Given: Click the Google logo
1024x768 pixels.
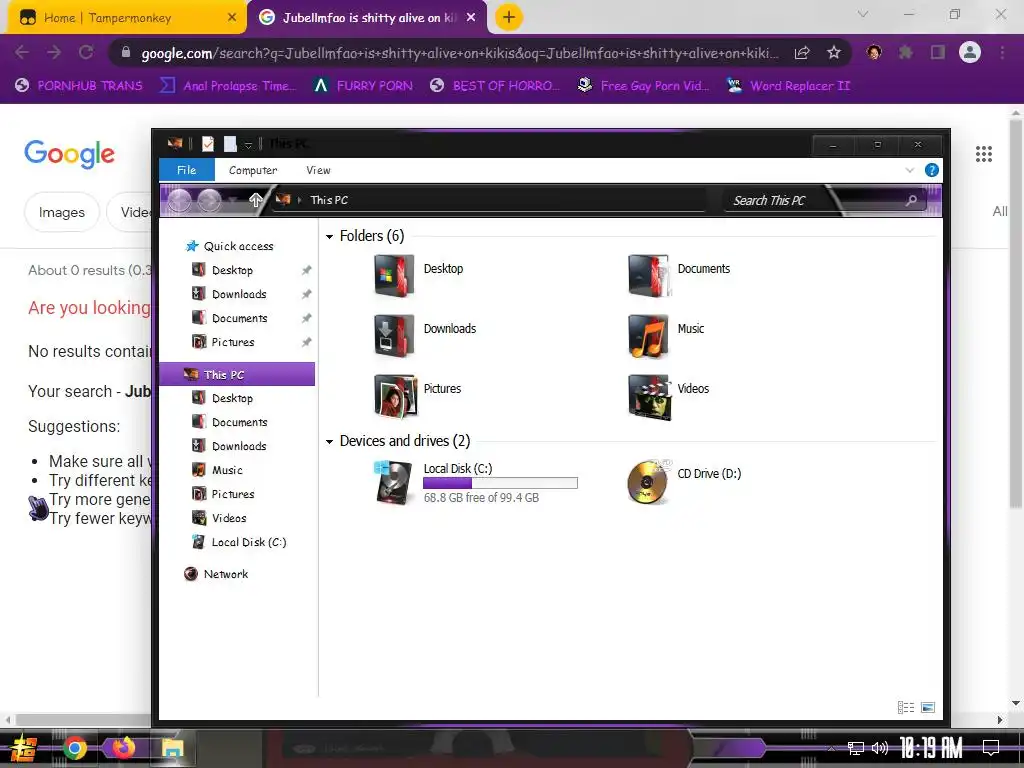Looking at the screenshot, I should (70, 154).
